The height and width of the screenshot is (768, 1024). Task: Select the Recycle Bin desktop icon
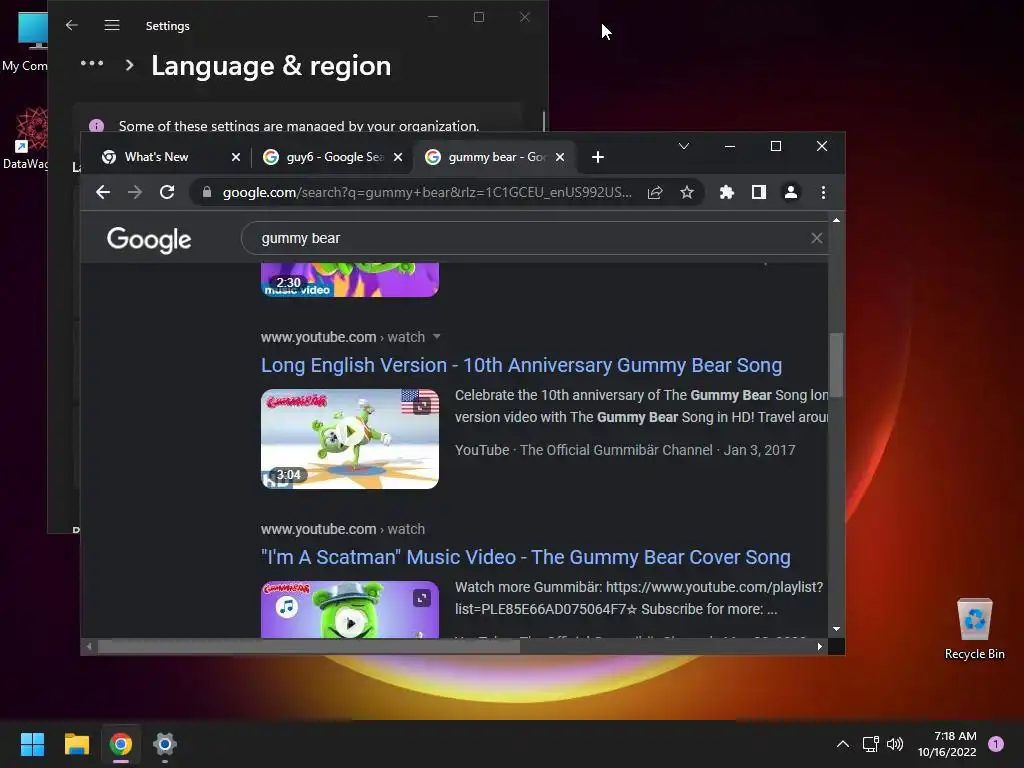click(974, 629)
